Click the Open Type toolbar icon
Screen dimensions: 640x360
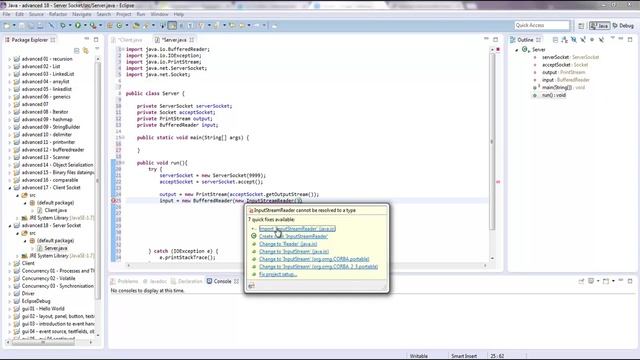tap(136, 26)
